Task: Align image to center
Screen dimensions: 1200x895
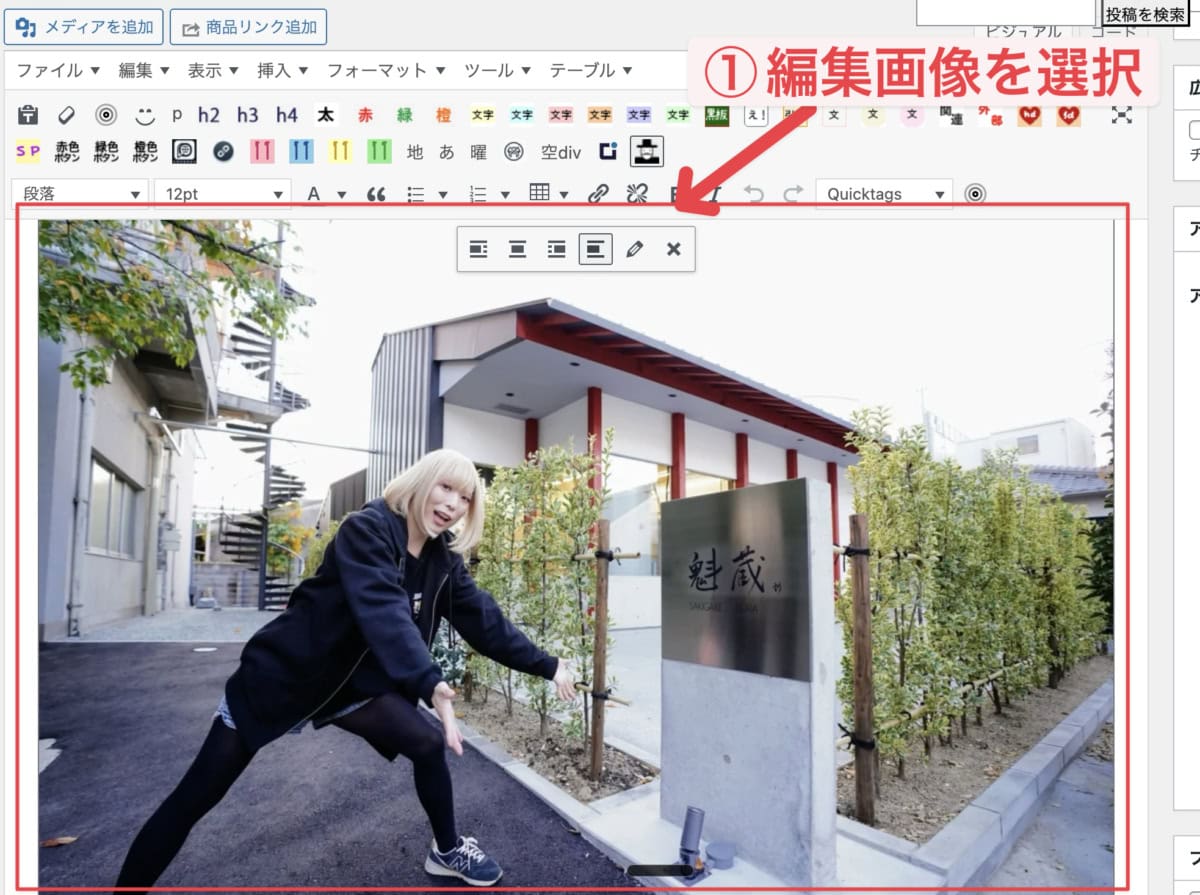Action: coord(517,249)
